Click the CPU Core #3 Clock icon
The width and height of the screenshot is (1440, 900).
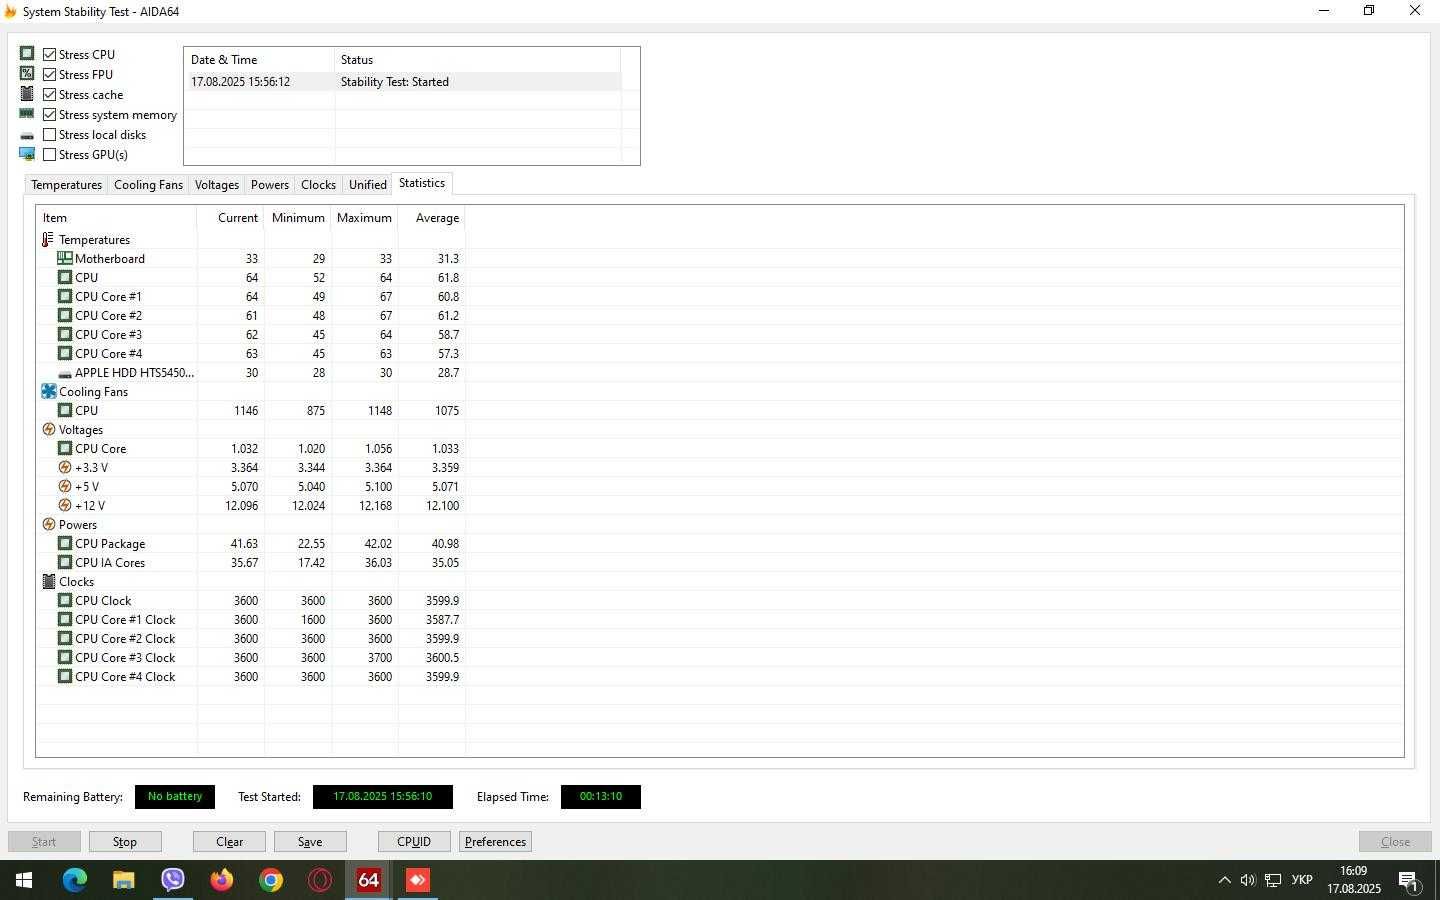click(65, 658)
